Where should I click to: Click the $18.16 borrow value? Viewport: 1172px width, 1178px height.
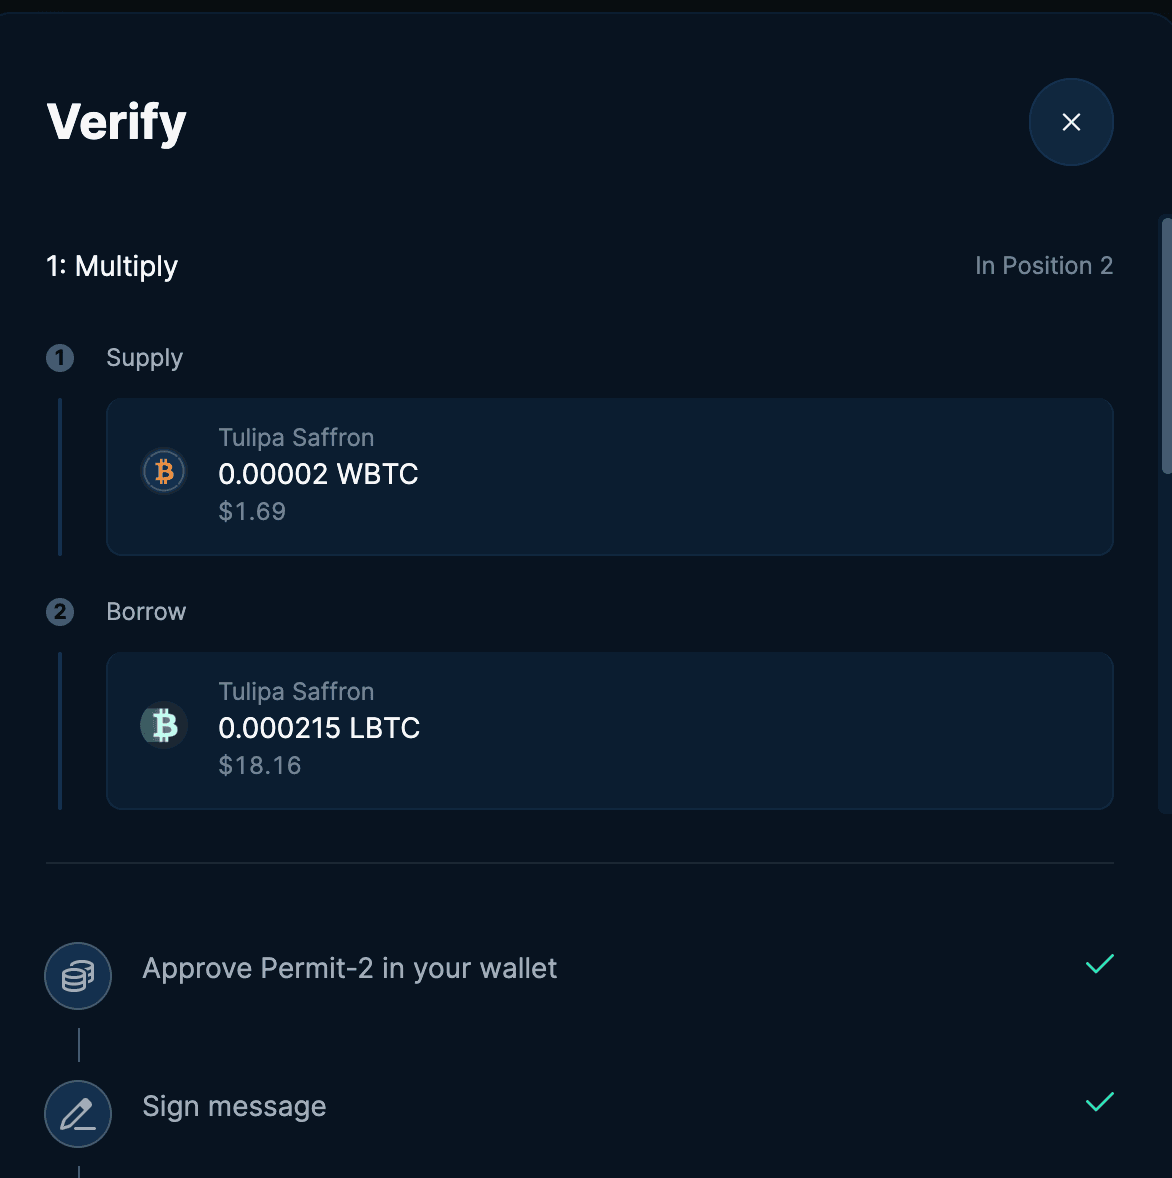tap(260, 766)
